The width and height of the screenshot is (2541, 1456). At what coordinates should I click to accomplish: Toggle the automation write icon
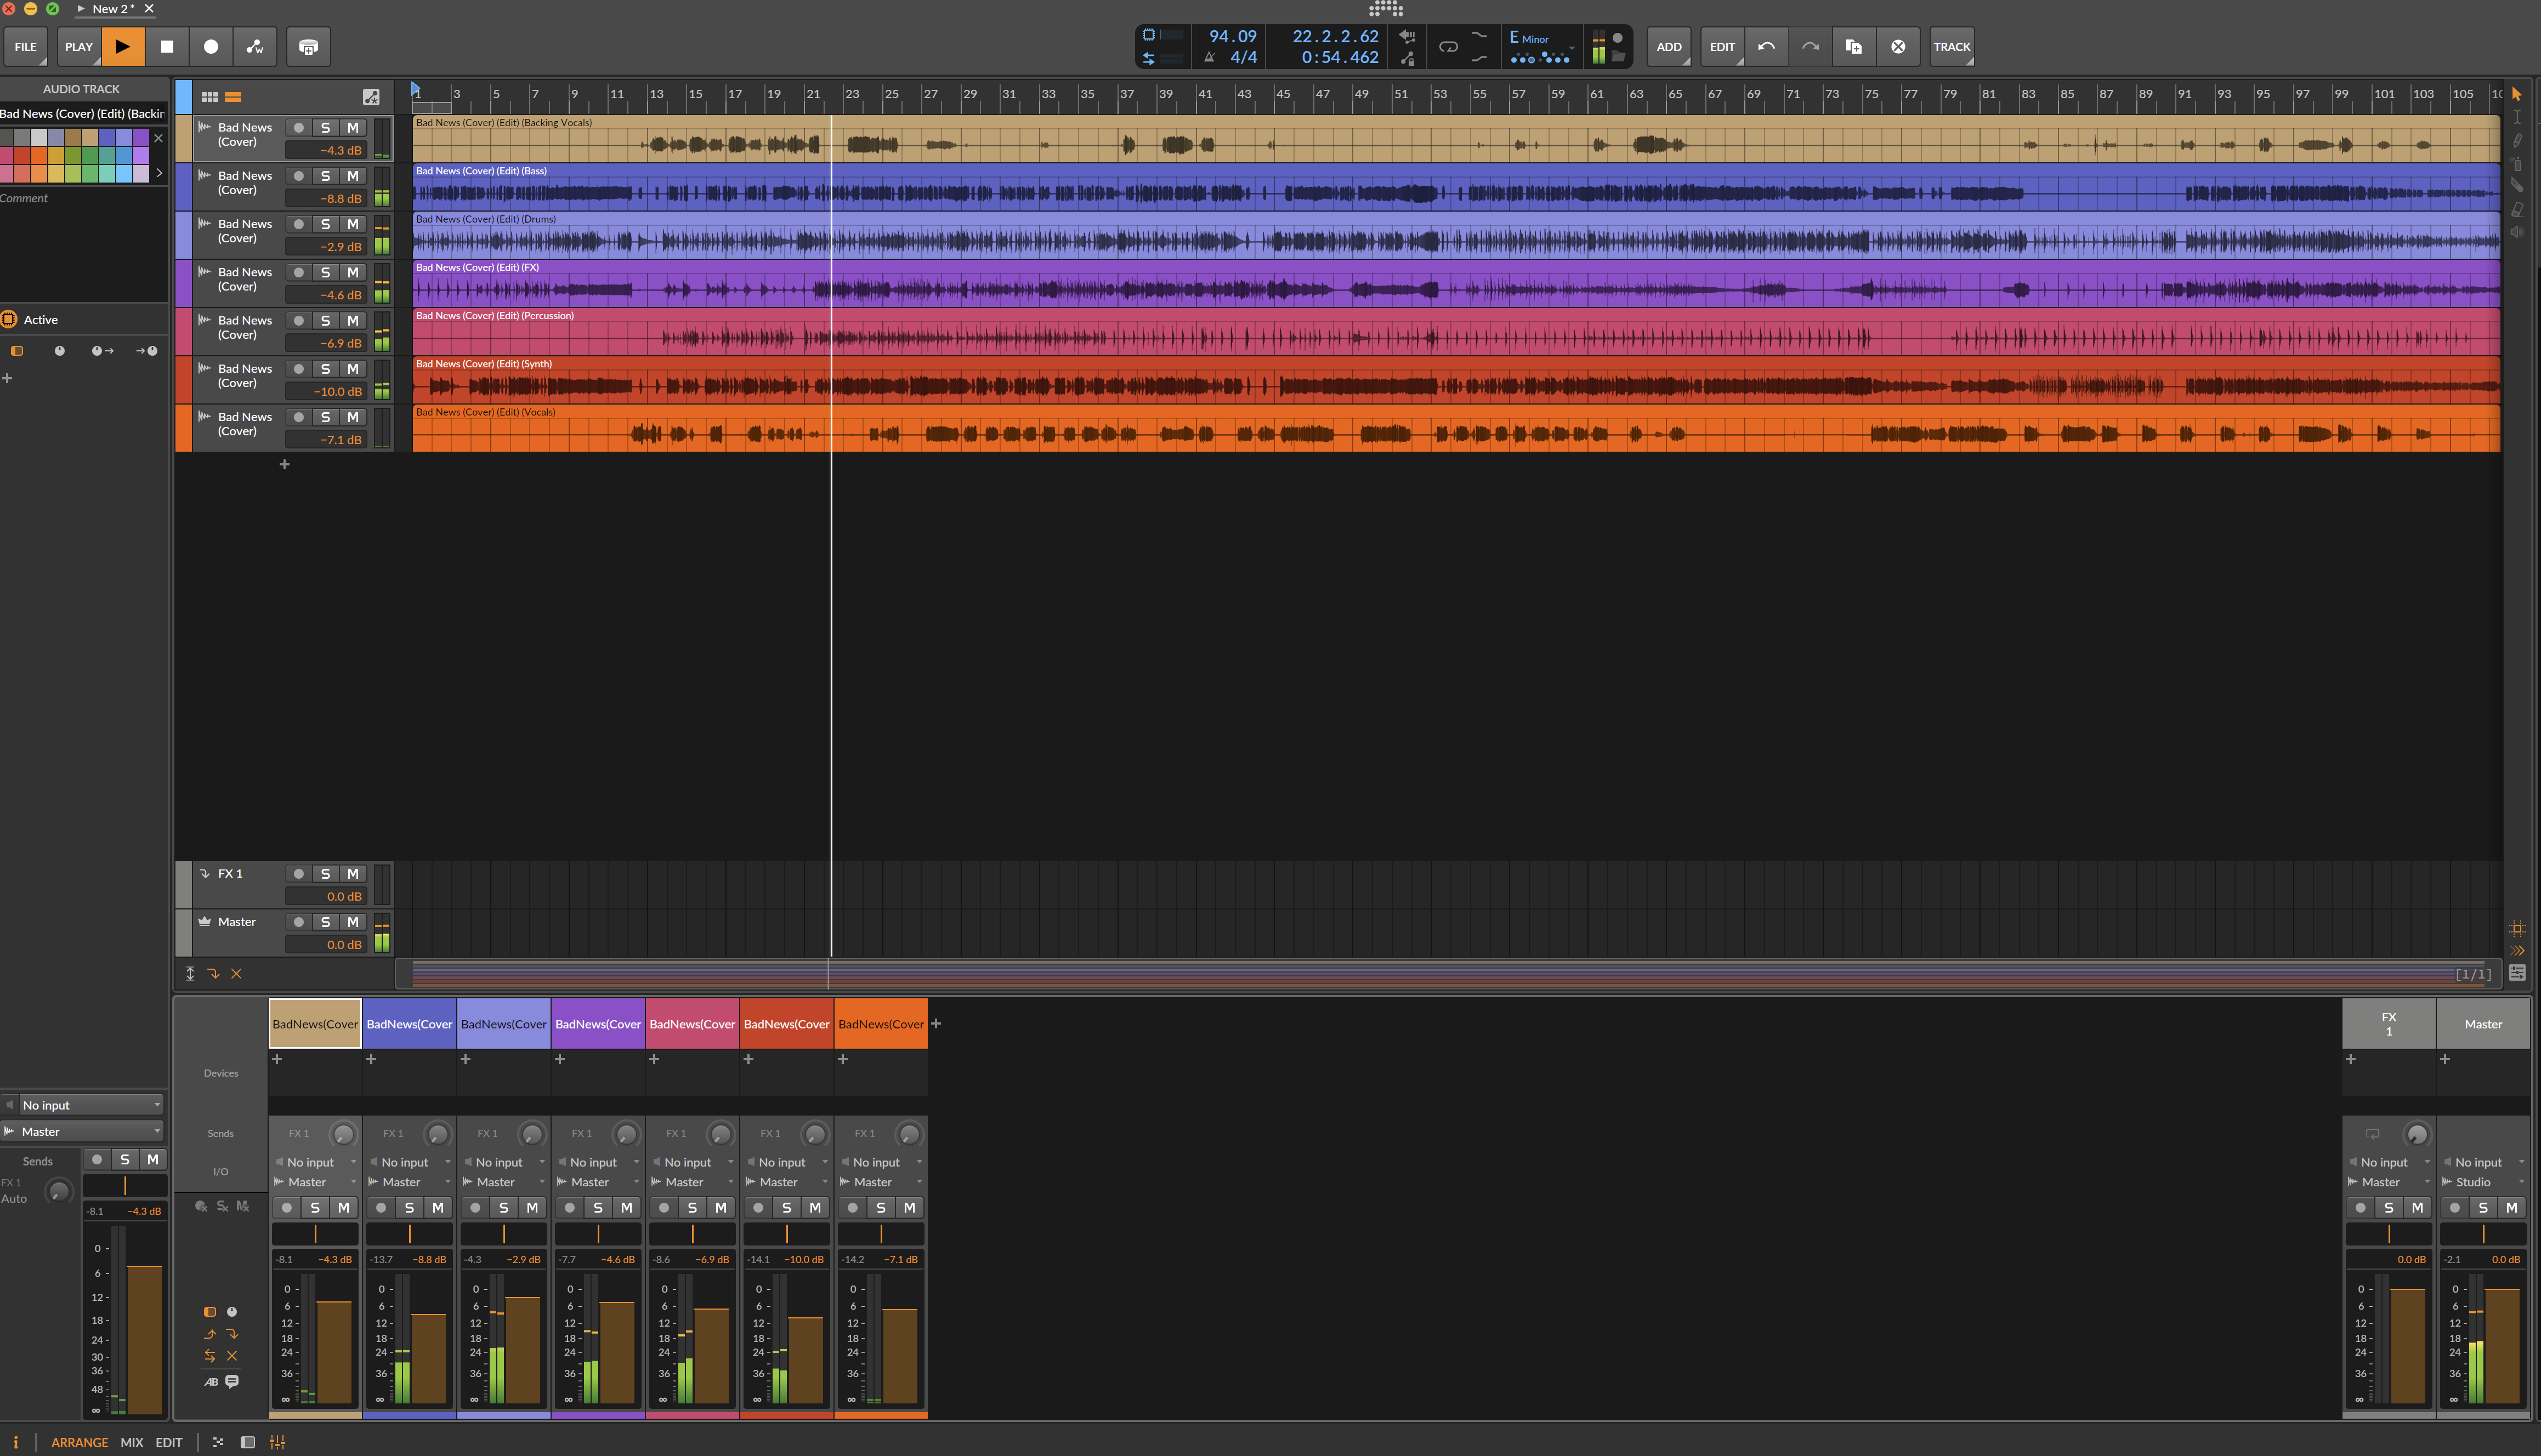(x=255, y=47)
